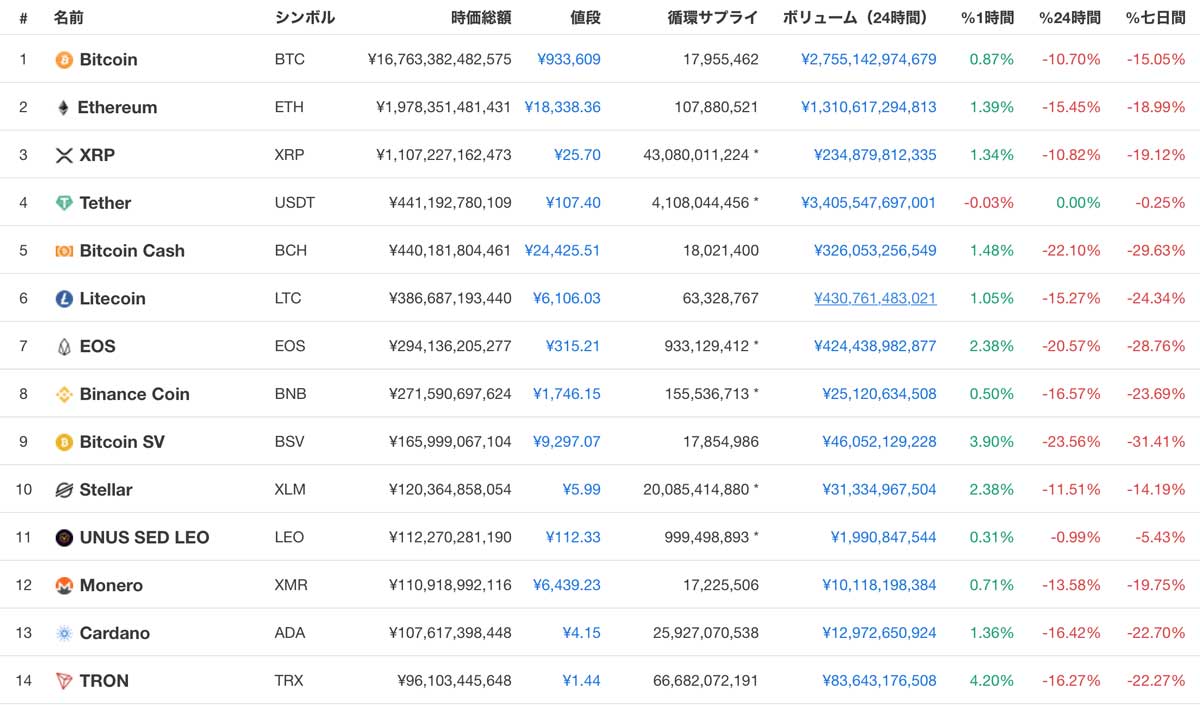Viewport: 1200px width, 705px height.
Task: Sort by the 時価総額 column header
Action: (481, 18)
